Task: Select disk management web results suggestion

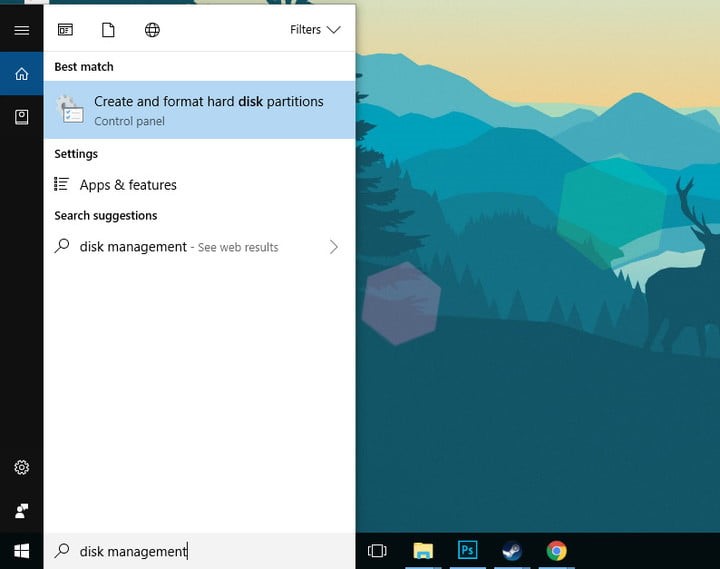Action: [199, 247]
